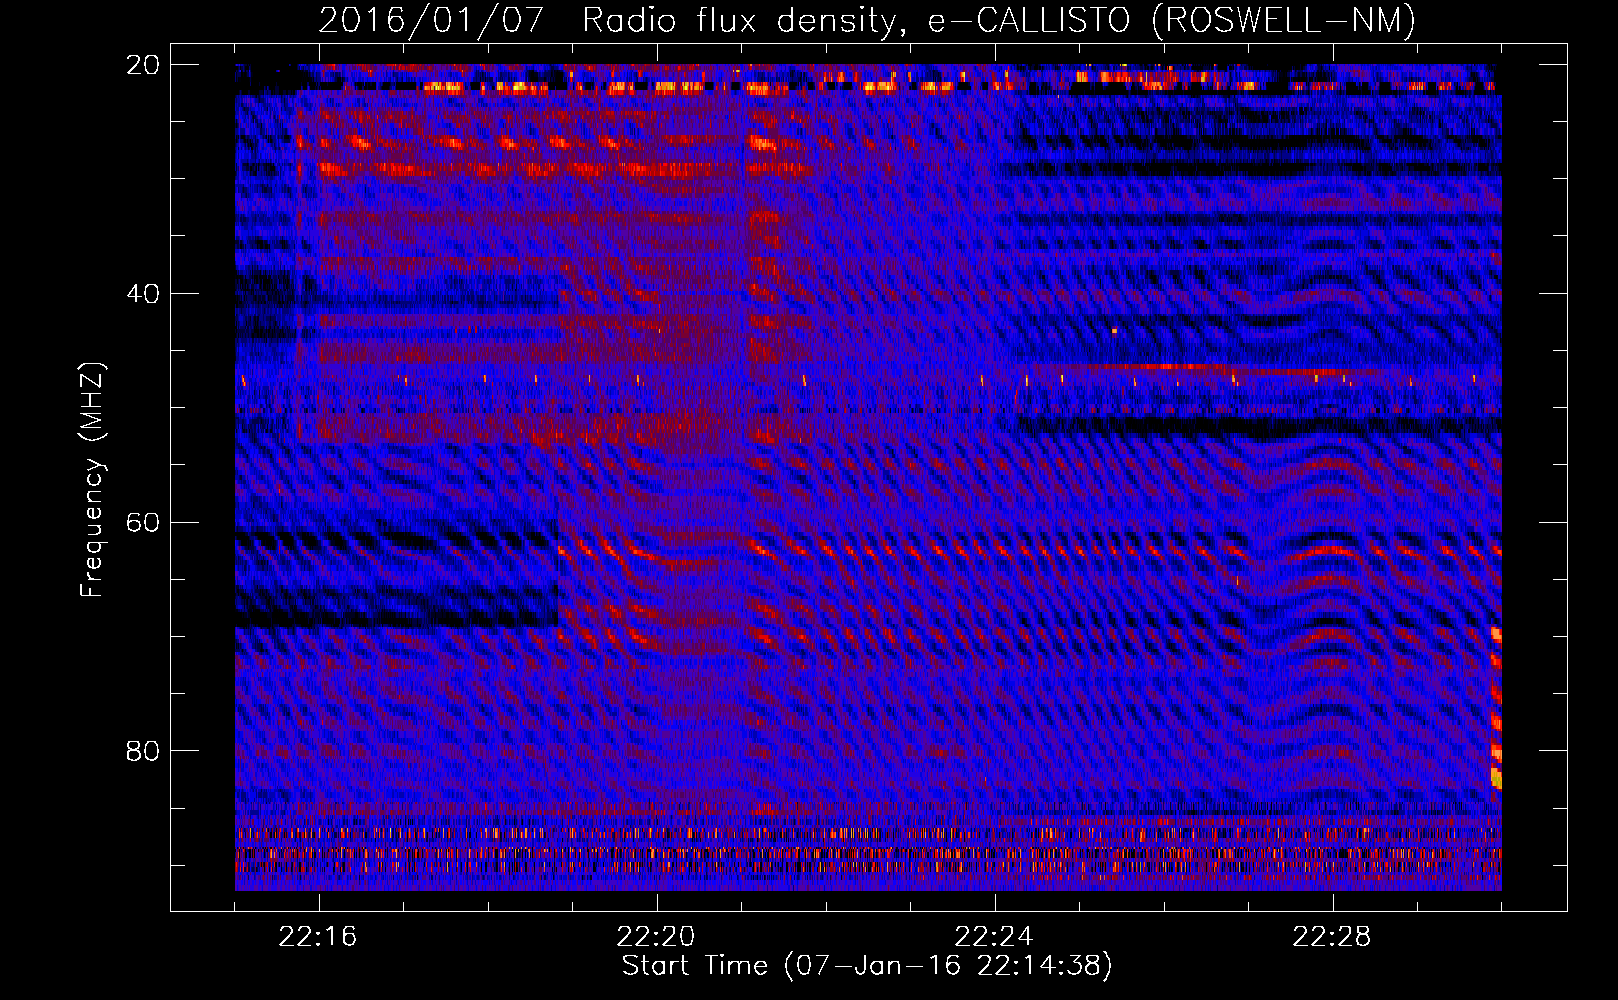
Task: Click the '22:20' time tick label
Action: point(656,937)
